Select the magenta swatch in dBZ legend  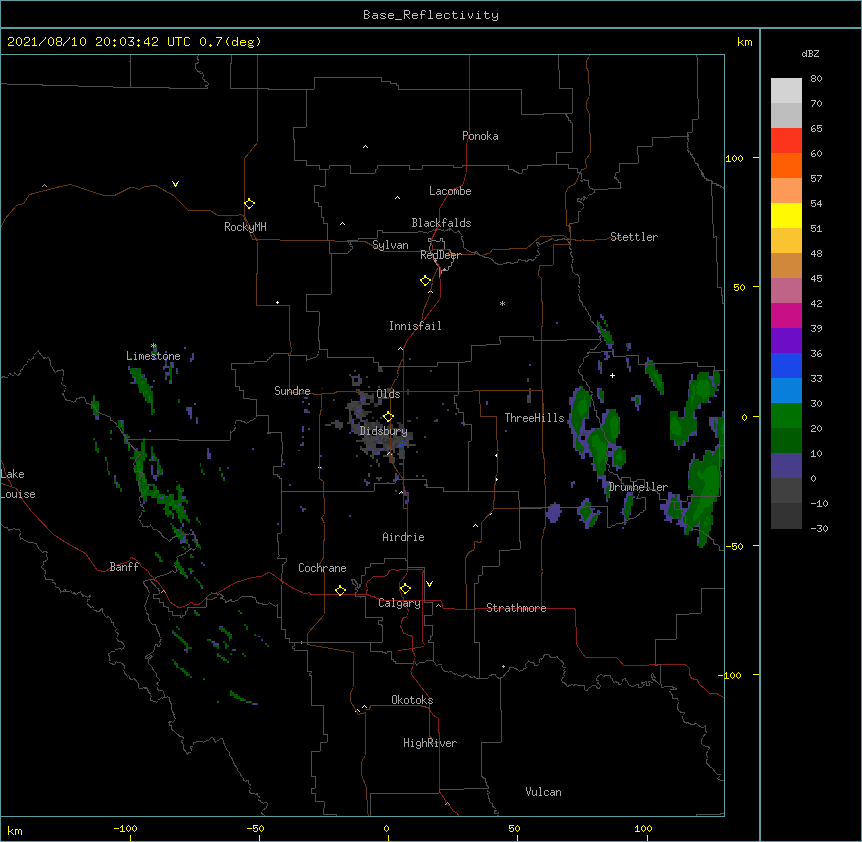coord(786,315)
